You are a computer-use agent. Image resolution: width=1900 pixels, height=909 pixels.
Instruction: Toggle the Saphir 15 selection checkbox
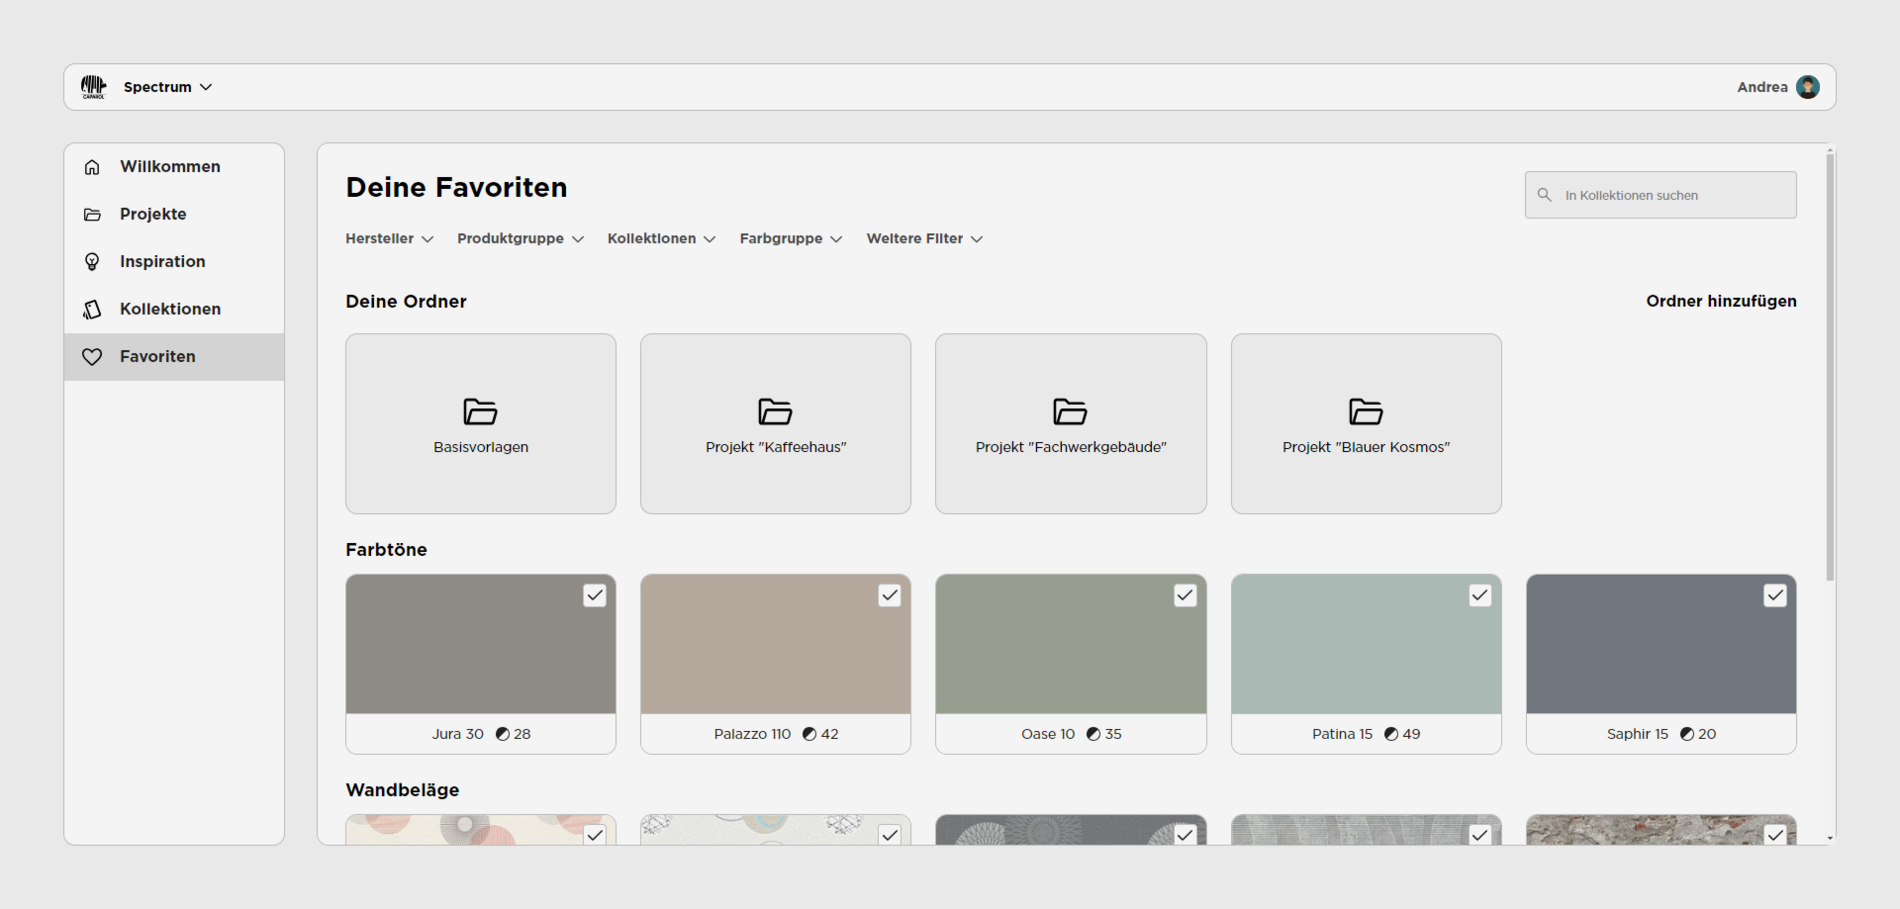click(1775, 595)
